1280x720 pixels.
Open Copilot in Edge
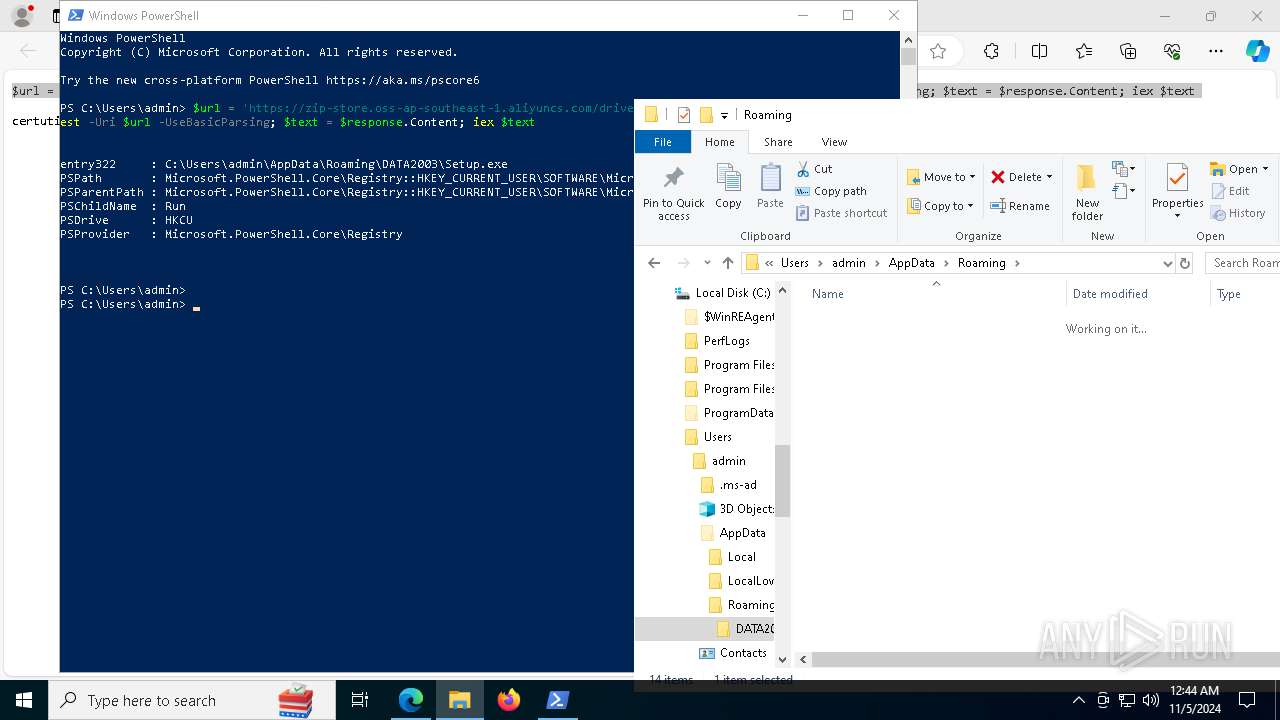pyautogui.click(x=1258, y=51)
